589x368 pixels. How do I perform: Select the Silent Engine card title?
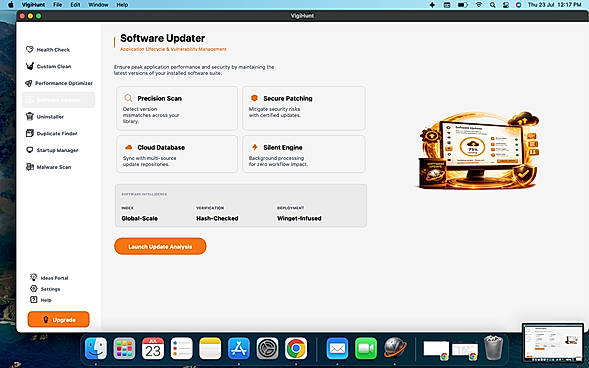click(283, 148)
